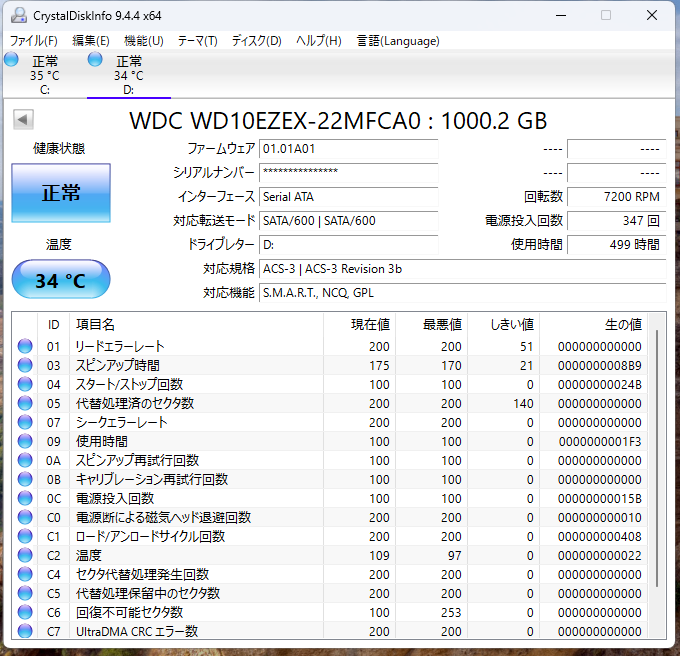
Task: Click status orb of row C6 回復不可能セクタ数
Action: pos(25,613)
